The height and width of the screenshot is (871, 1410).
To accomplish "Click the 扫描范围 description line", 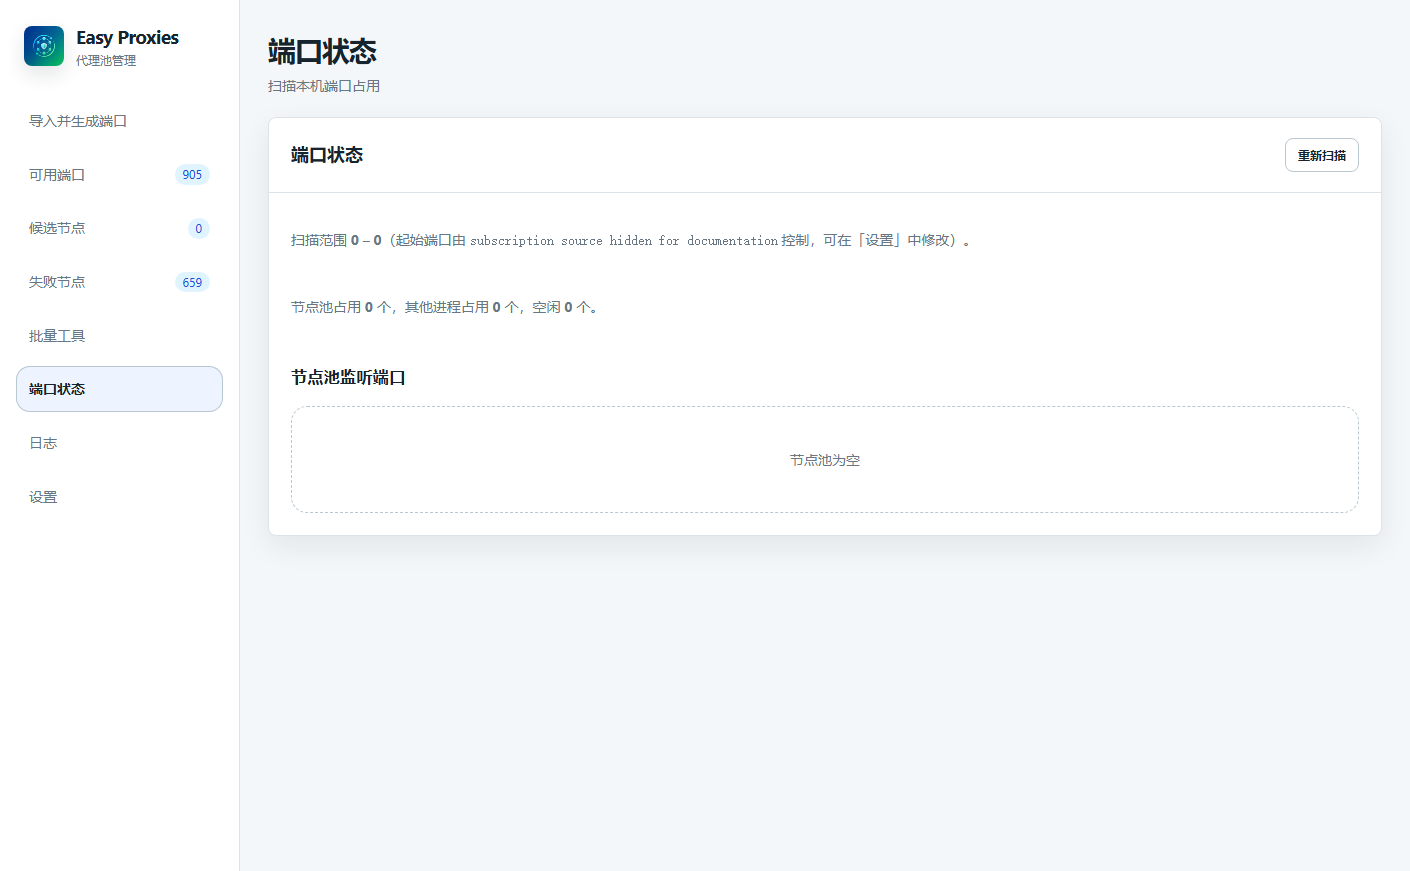I will click(631, 240).
